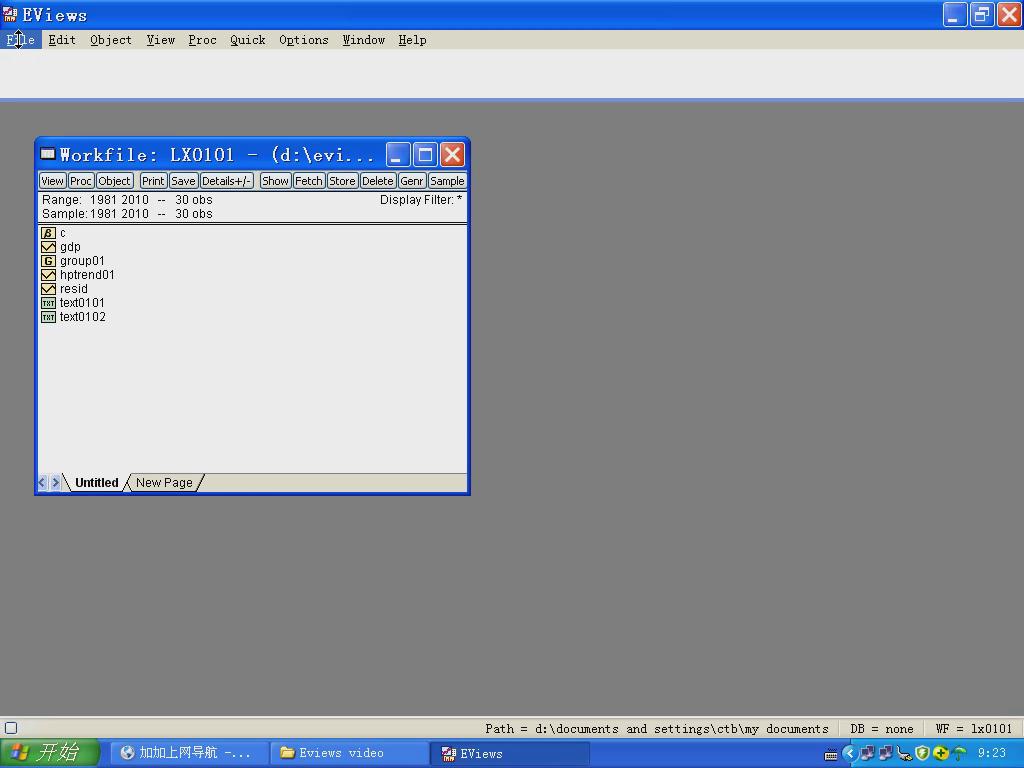
Task: Click the Genr button
Action: tap(411, 181)
